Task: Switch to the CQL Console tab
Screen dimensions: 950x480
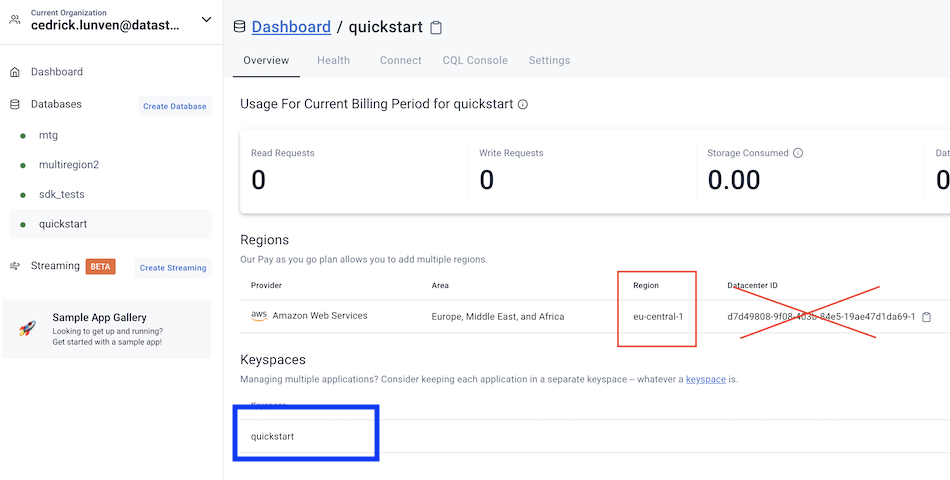Action: click(475, 61)
